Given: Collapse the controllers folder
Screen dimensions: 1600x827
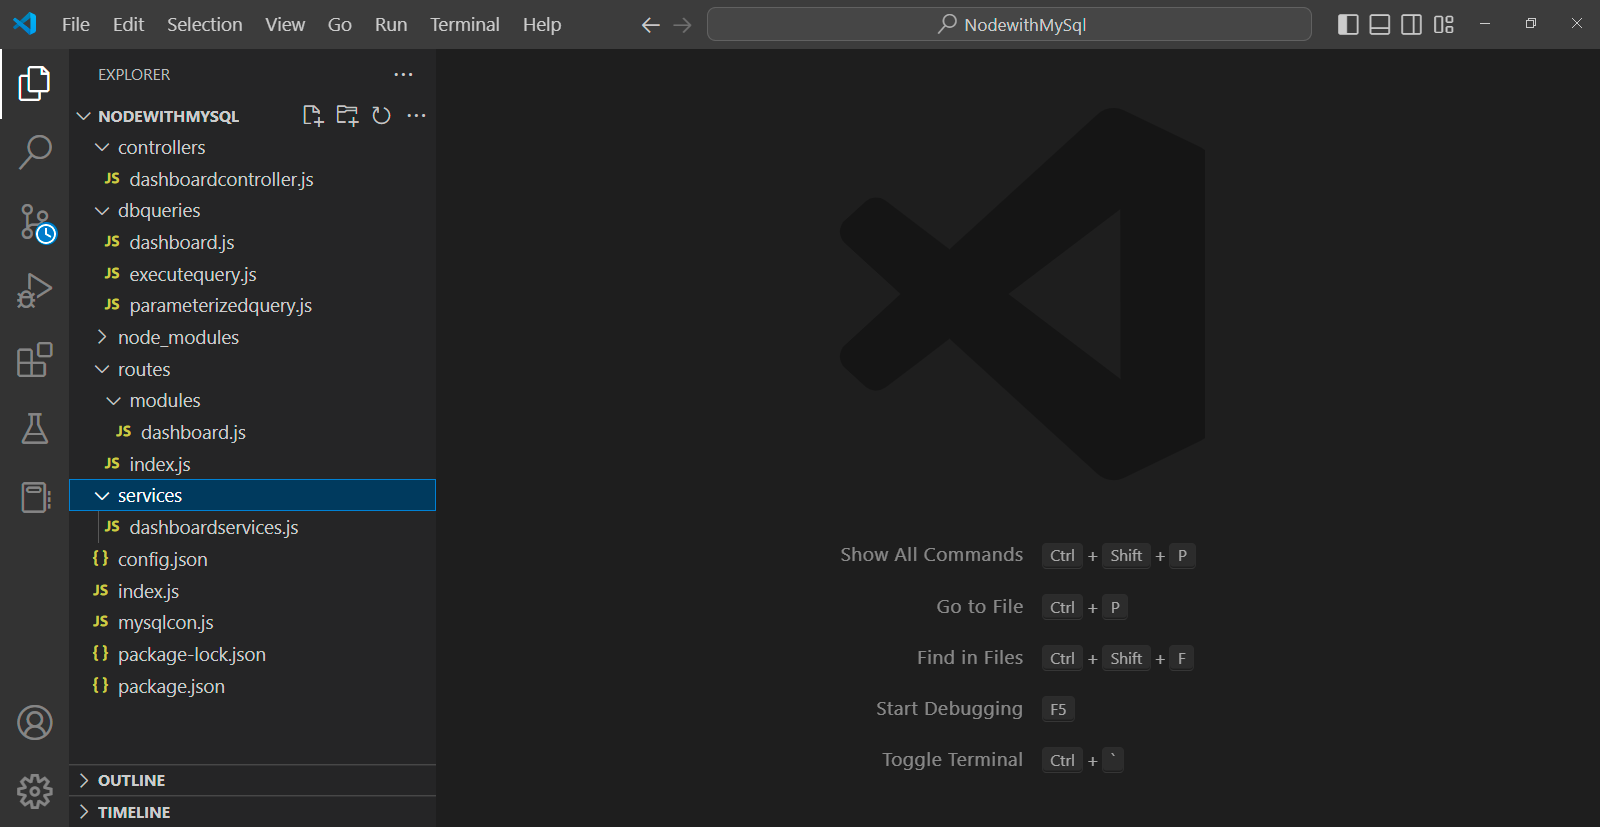Looking at the screenshot, I should (102, 148).
